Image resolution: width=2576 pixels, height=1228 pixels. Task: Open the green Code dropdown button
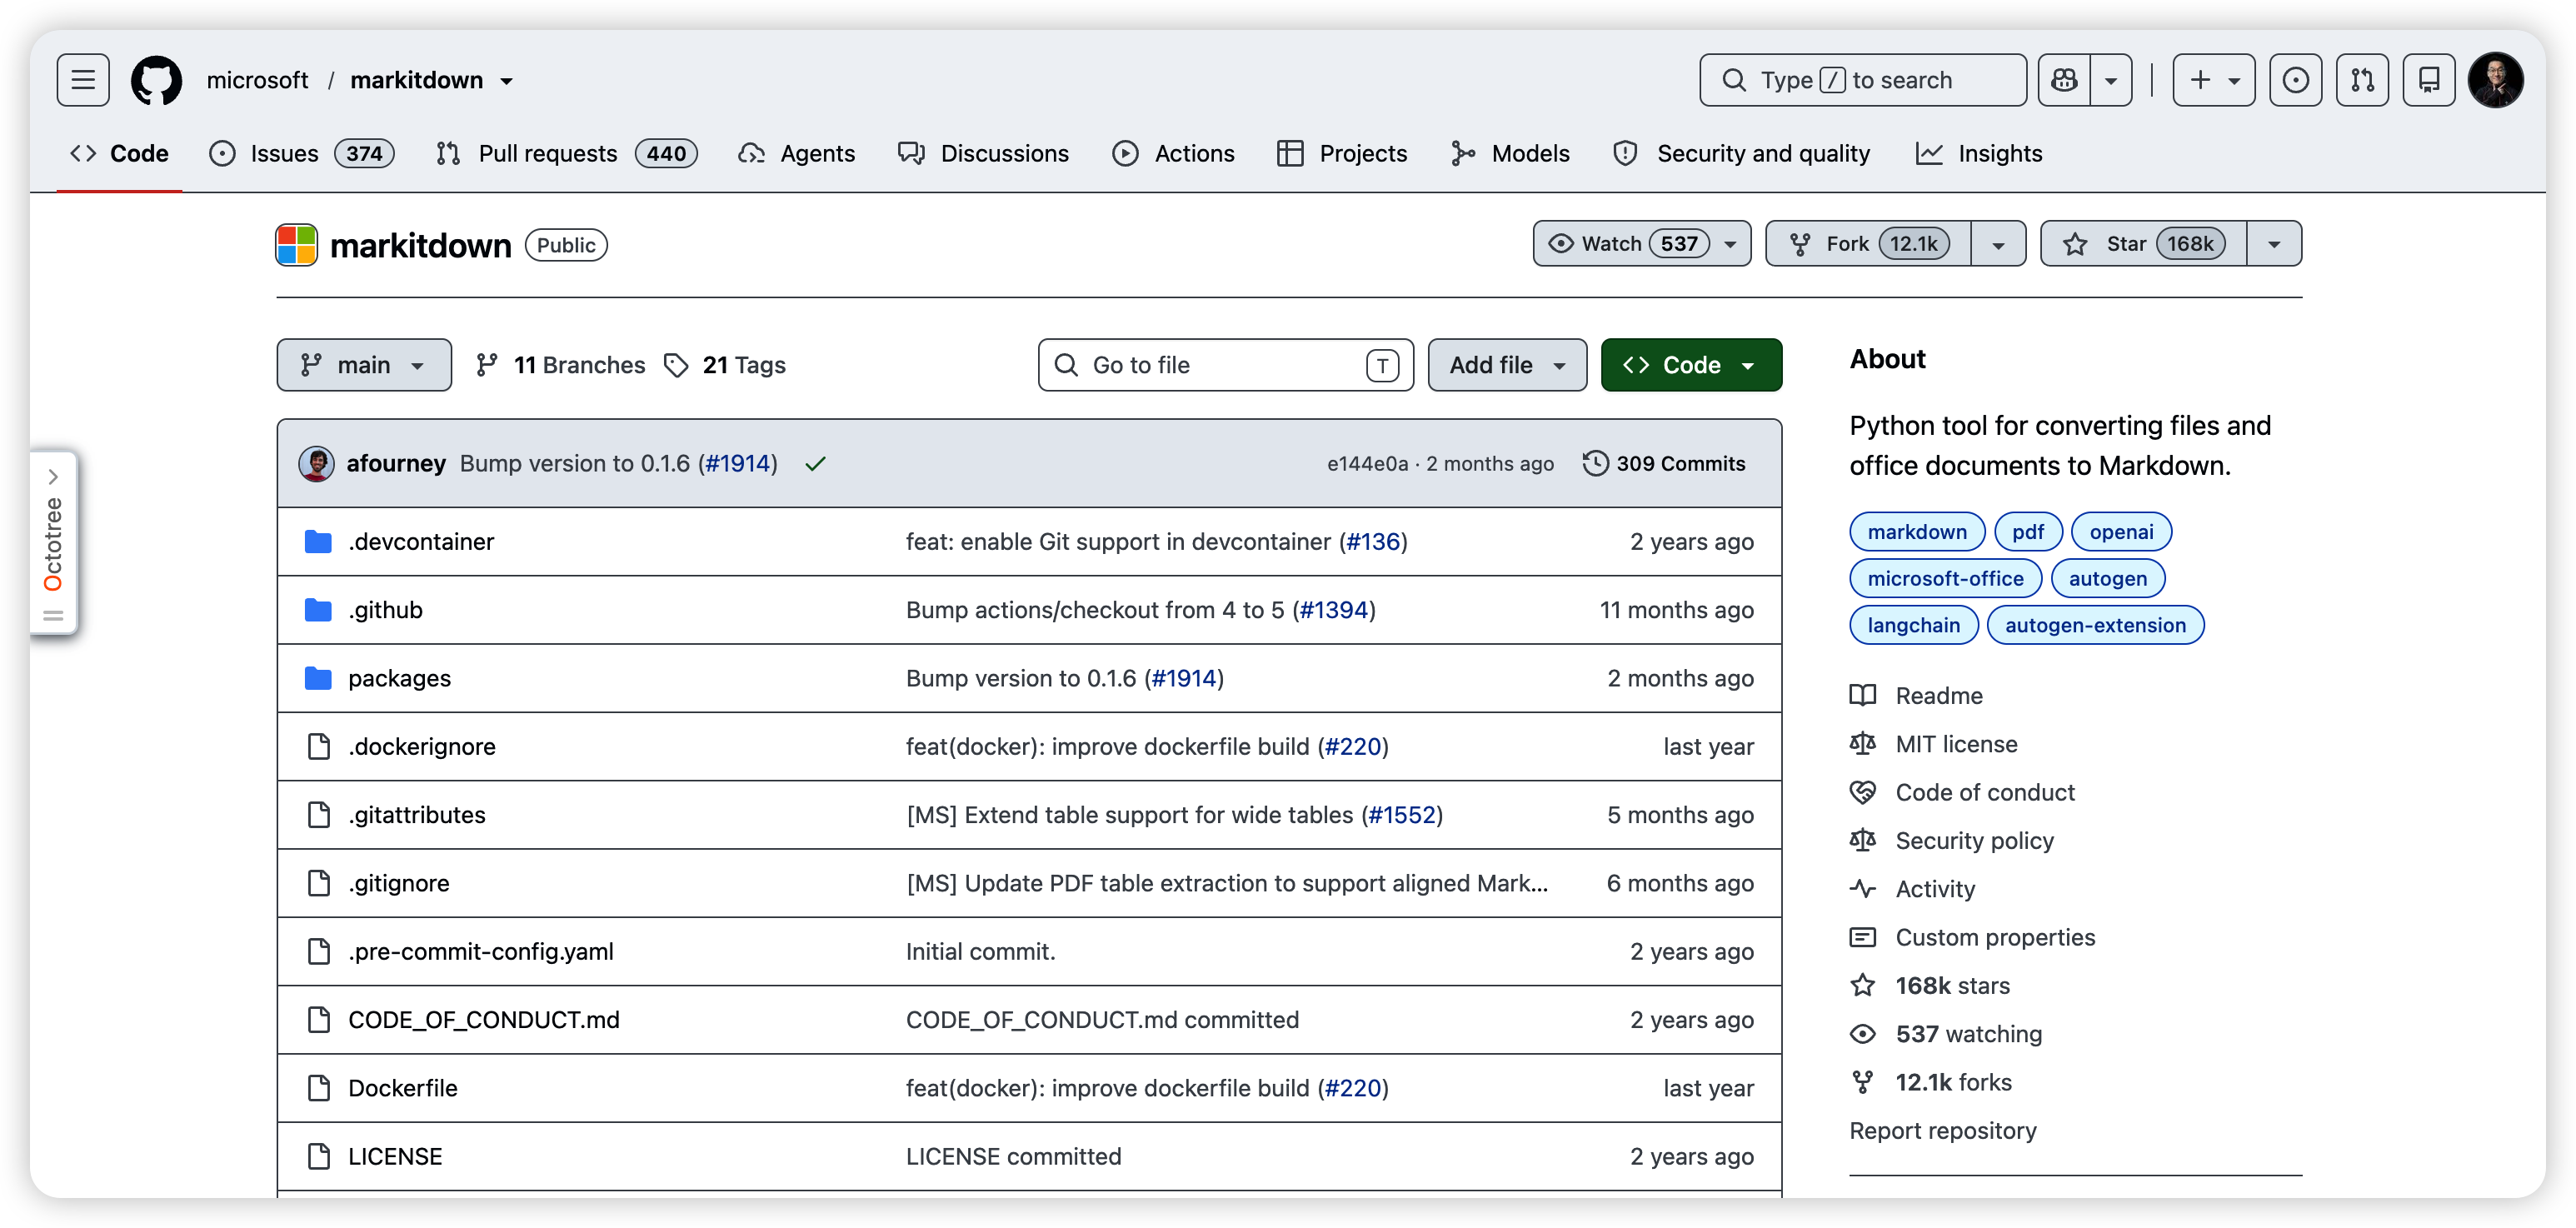[x=1691, y=365]
